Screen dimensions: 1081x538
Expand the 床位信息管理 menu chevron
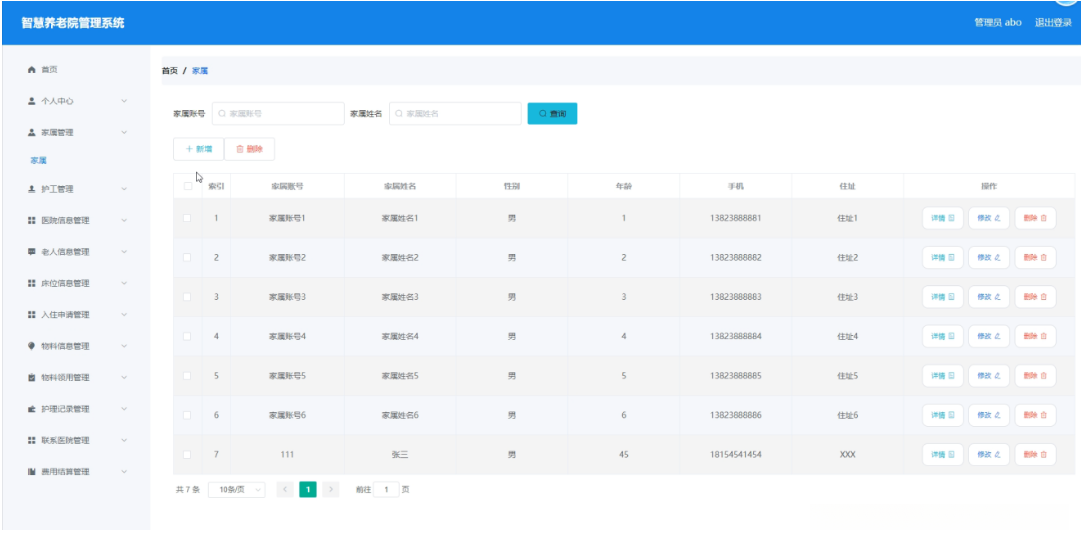[124, 283]
